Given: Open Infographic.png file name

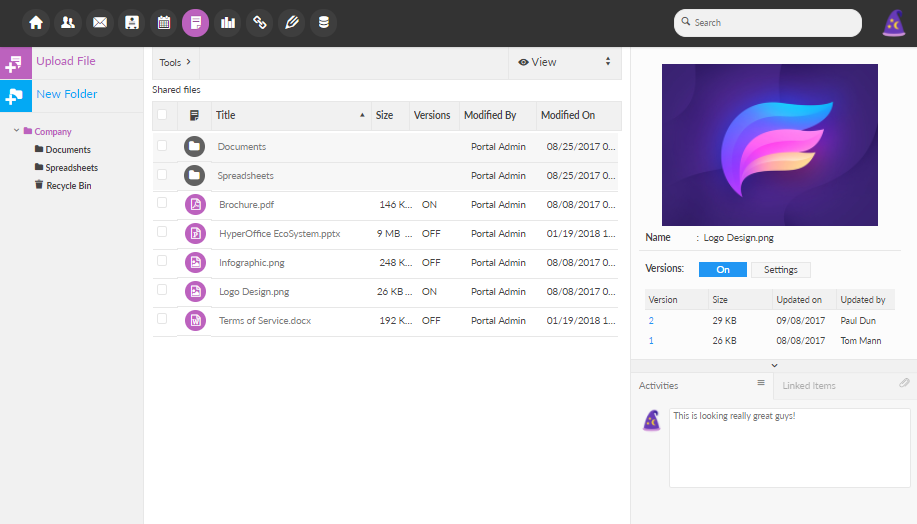Looking at the screenshot, I should click(x=251, y=263).
